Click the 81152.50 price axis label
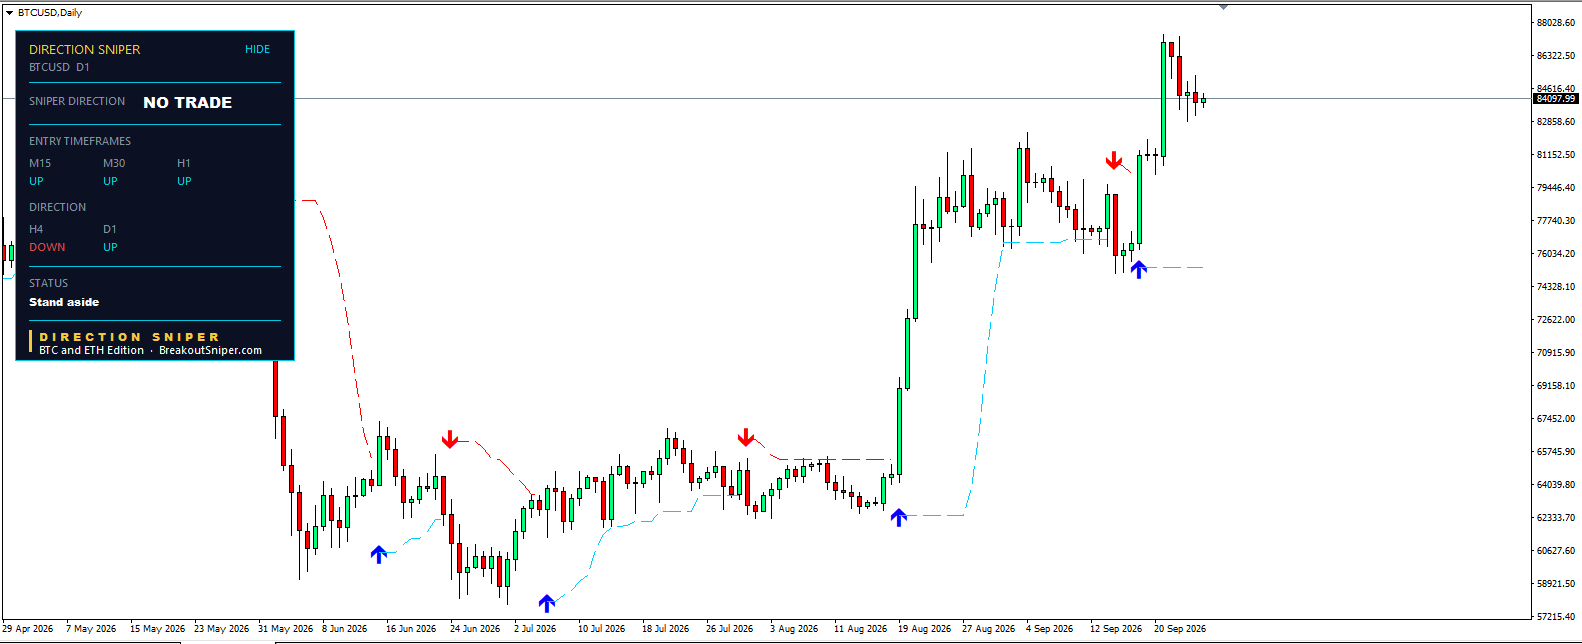This screenshot has height=644, width=1582. coord(1556,154)
